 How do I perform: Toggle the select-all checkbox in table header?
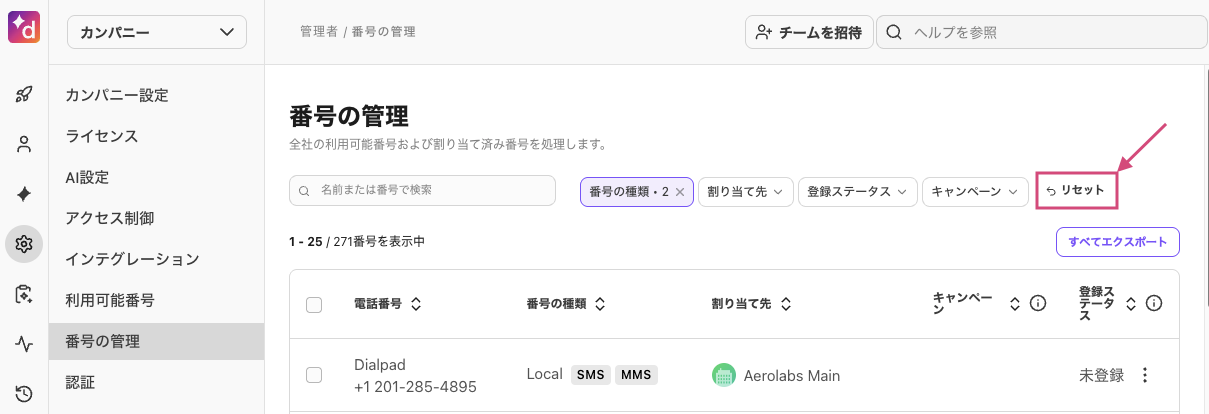click(x=314, y=304)
